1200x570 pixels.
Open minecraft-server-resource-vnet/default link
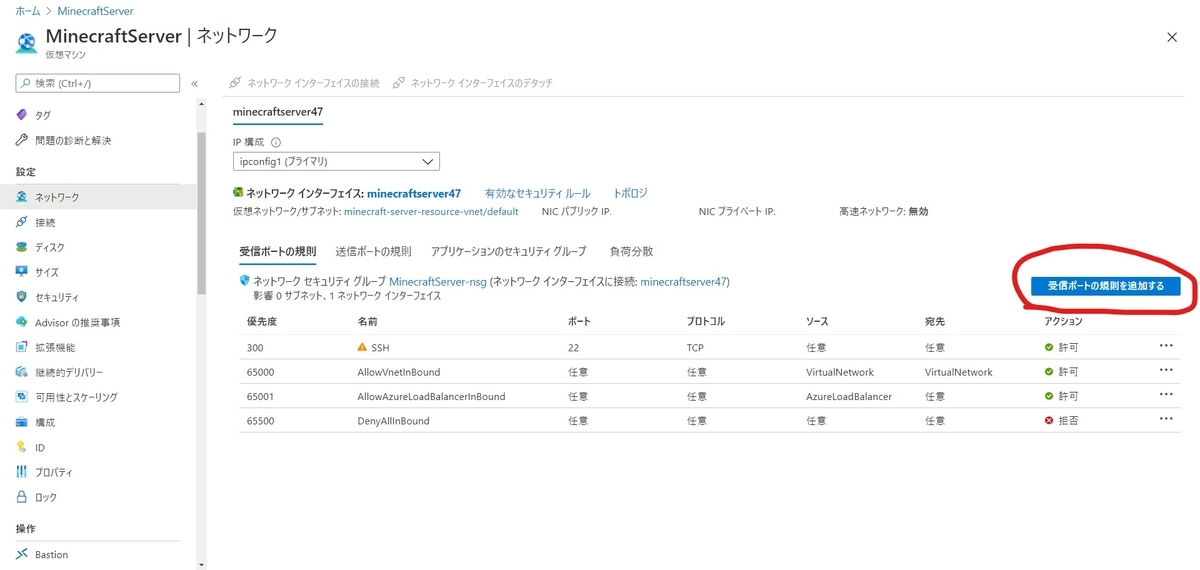(x=431, y=212)
